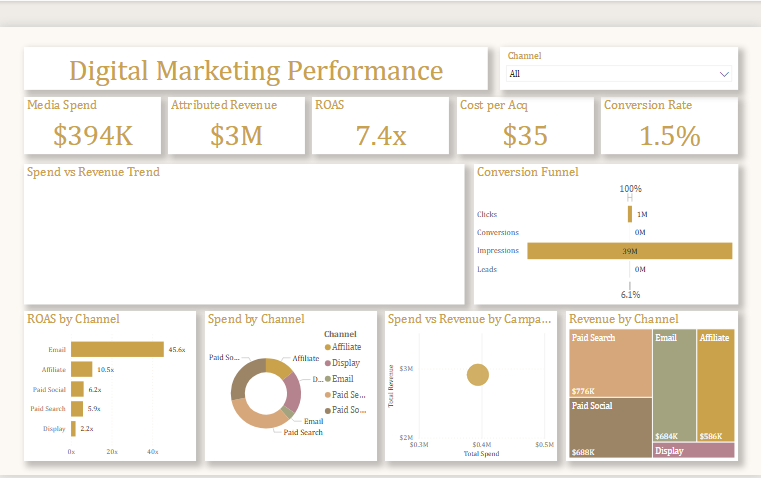
Task: Select the Paid Search 5.9x ROAS bar
Action: (x=77, y=409)
